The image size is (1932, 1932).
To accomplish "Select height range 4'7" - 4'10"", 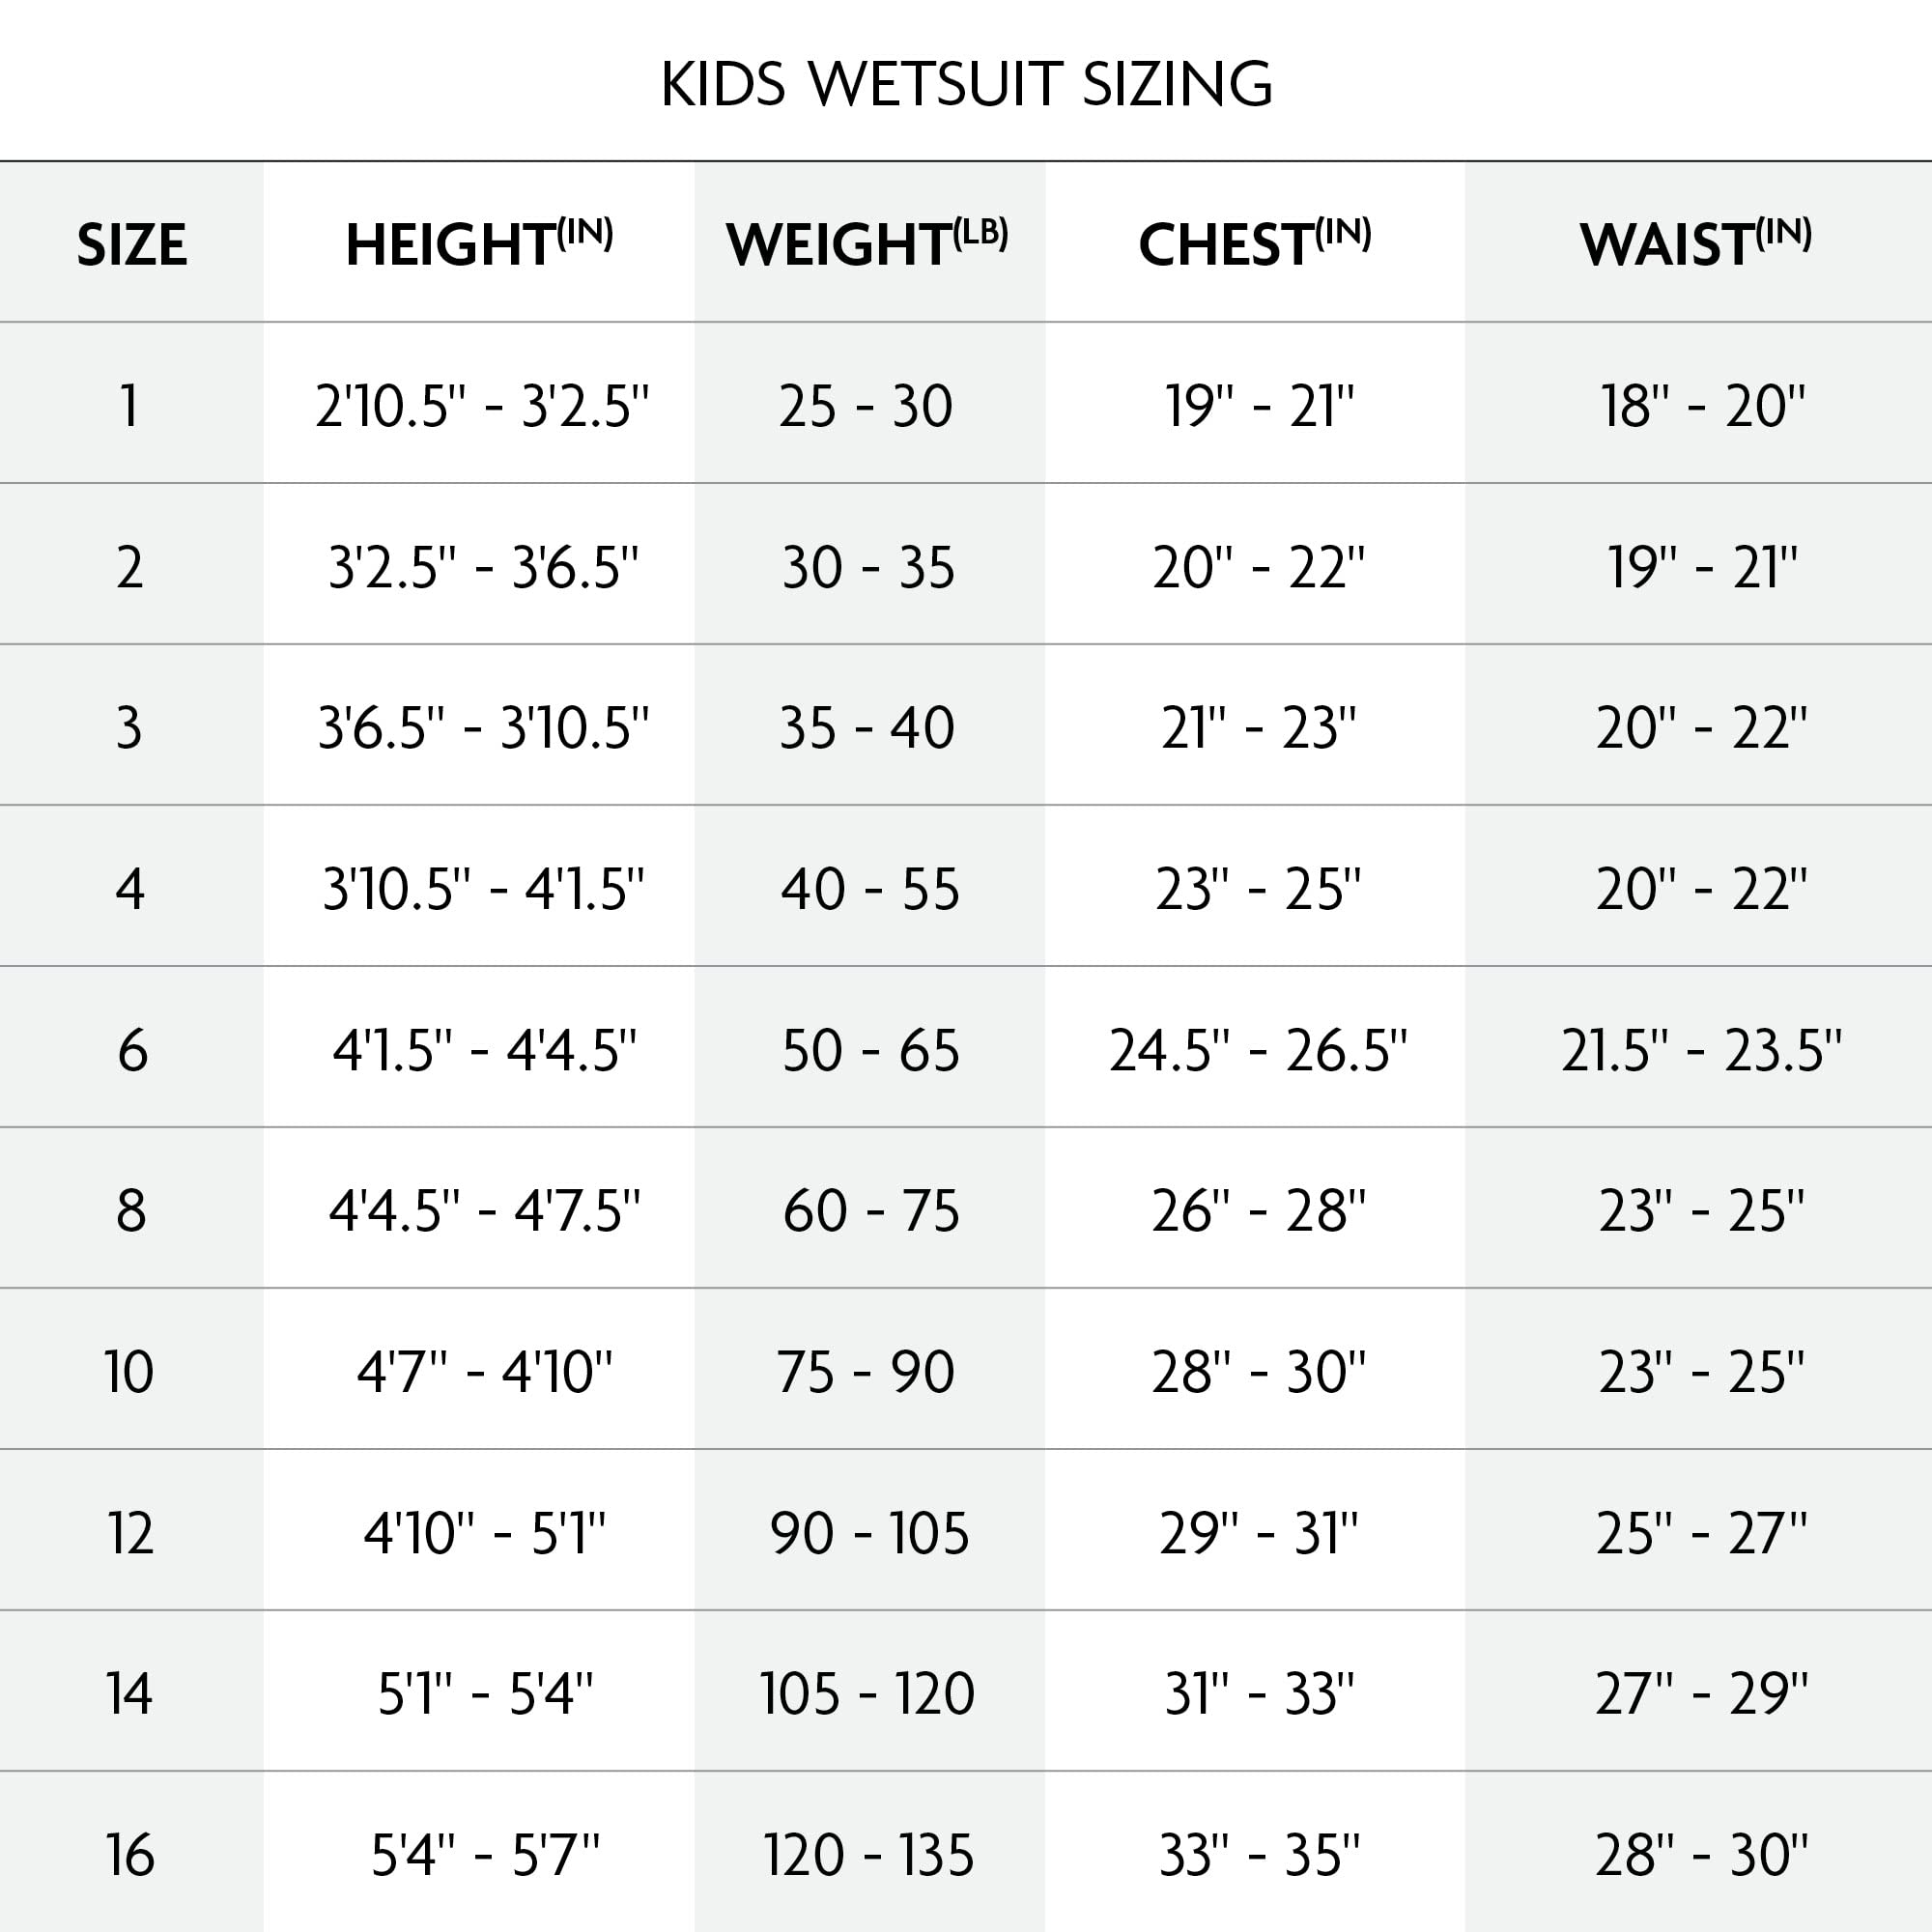I will click(484, 1372).
